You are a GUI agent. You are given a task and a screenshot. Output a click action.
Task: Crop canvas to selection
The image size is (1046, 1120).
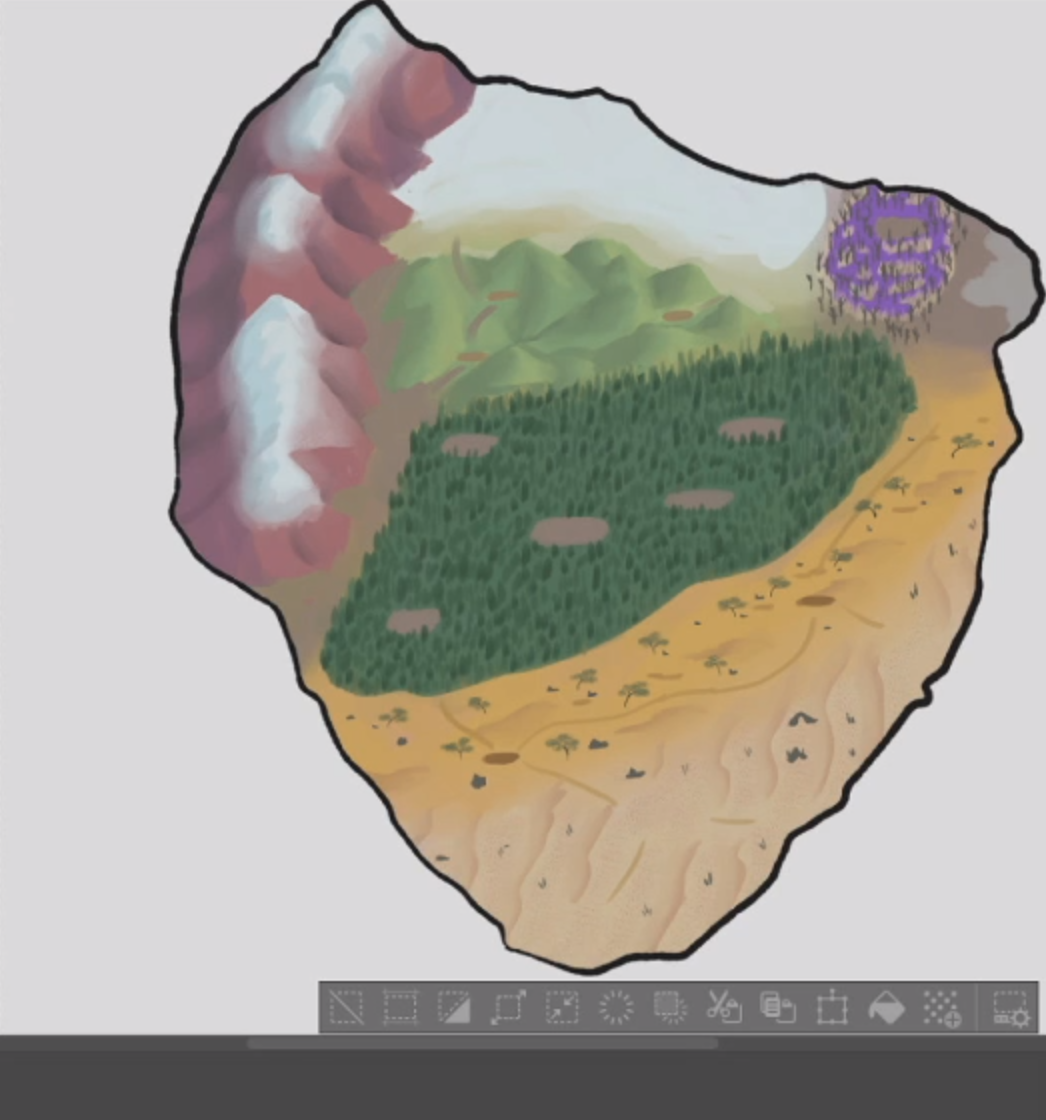coord(400,1007)
